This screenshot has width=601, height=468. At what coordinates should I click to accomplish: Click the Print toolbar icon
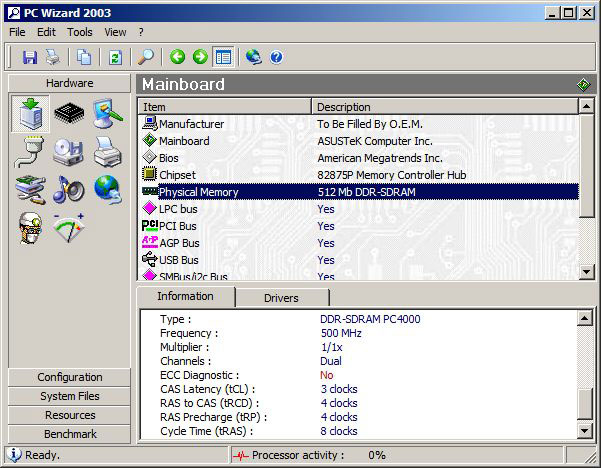pos(53,57)
